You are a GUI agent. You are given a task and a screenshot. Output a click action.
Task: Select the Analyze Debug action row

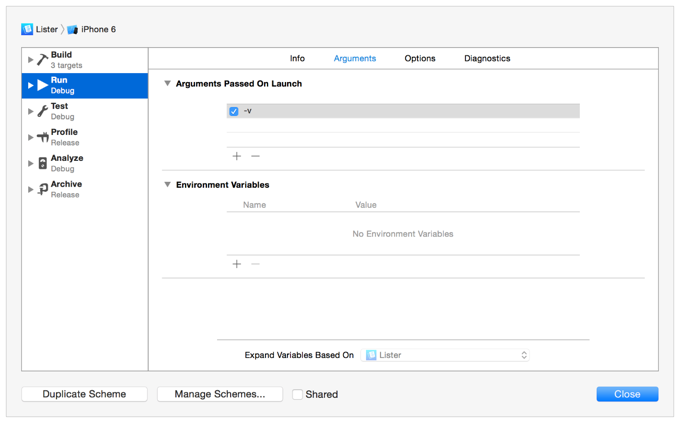coord(85,164)
